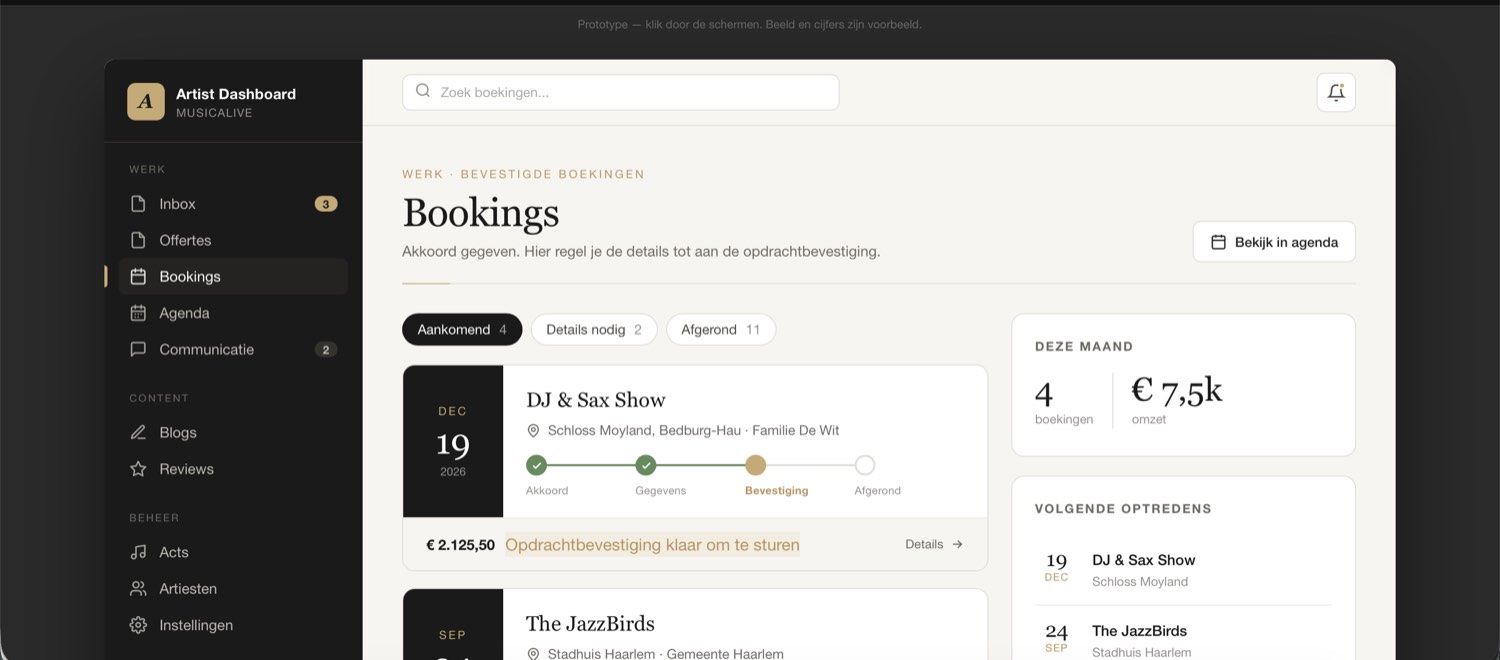Screen dimensions: 1500x660
Task: Click the Reviews star icon
Action: 138,469
